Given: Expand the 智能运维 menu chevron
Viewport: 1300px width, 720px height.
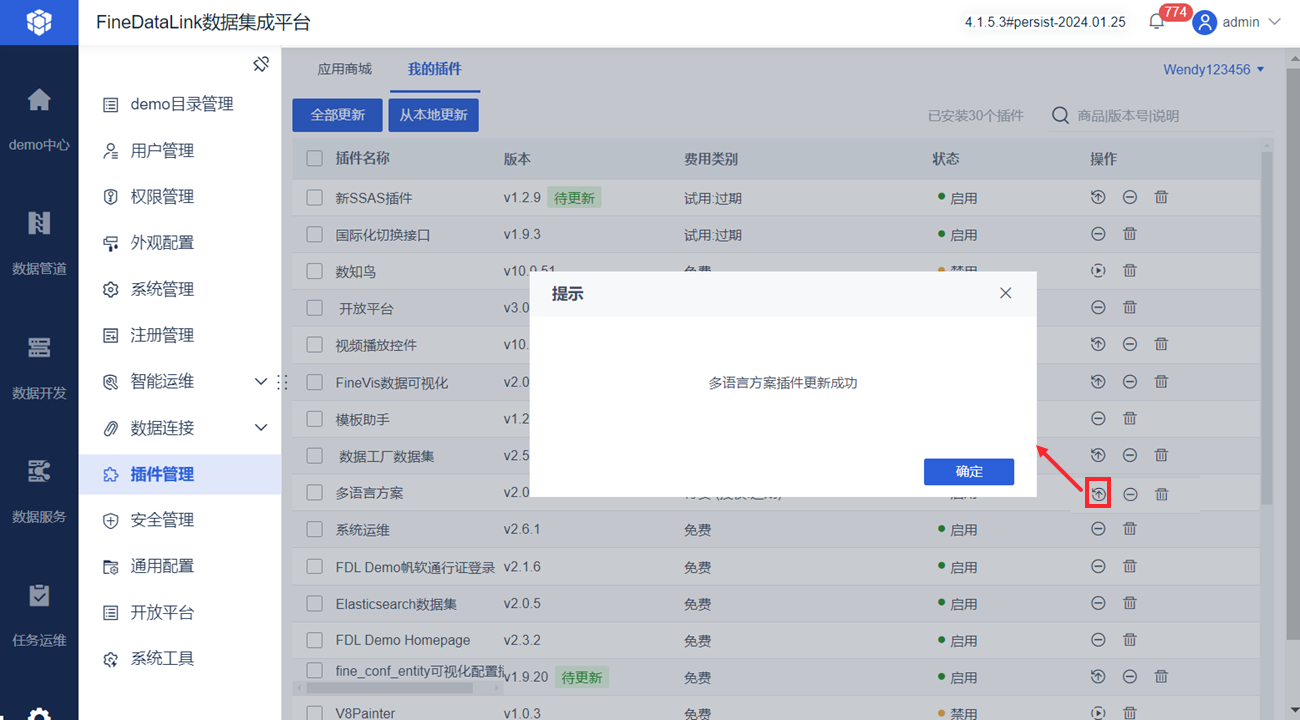Looking at the screenshot, I should [x=261, y=381].
